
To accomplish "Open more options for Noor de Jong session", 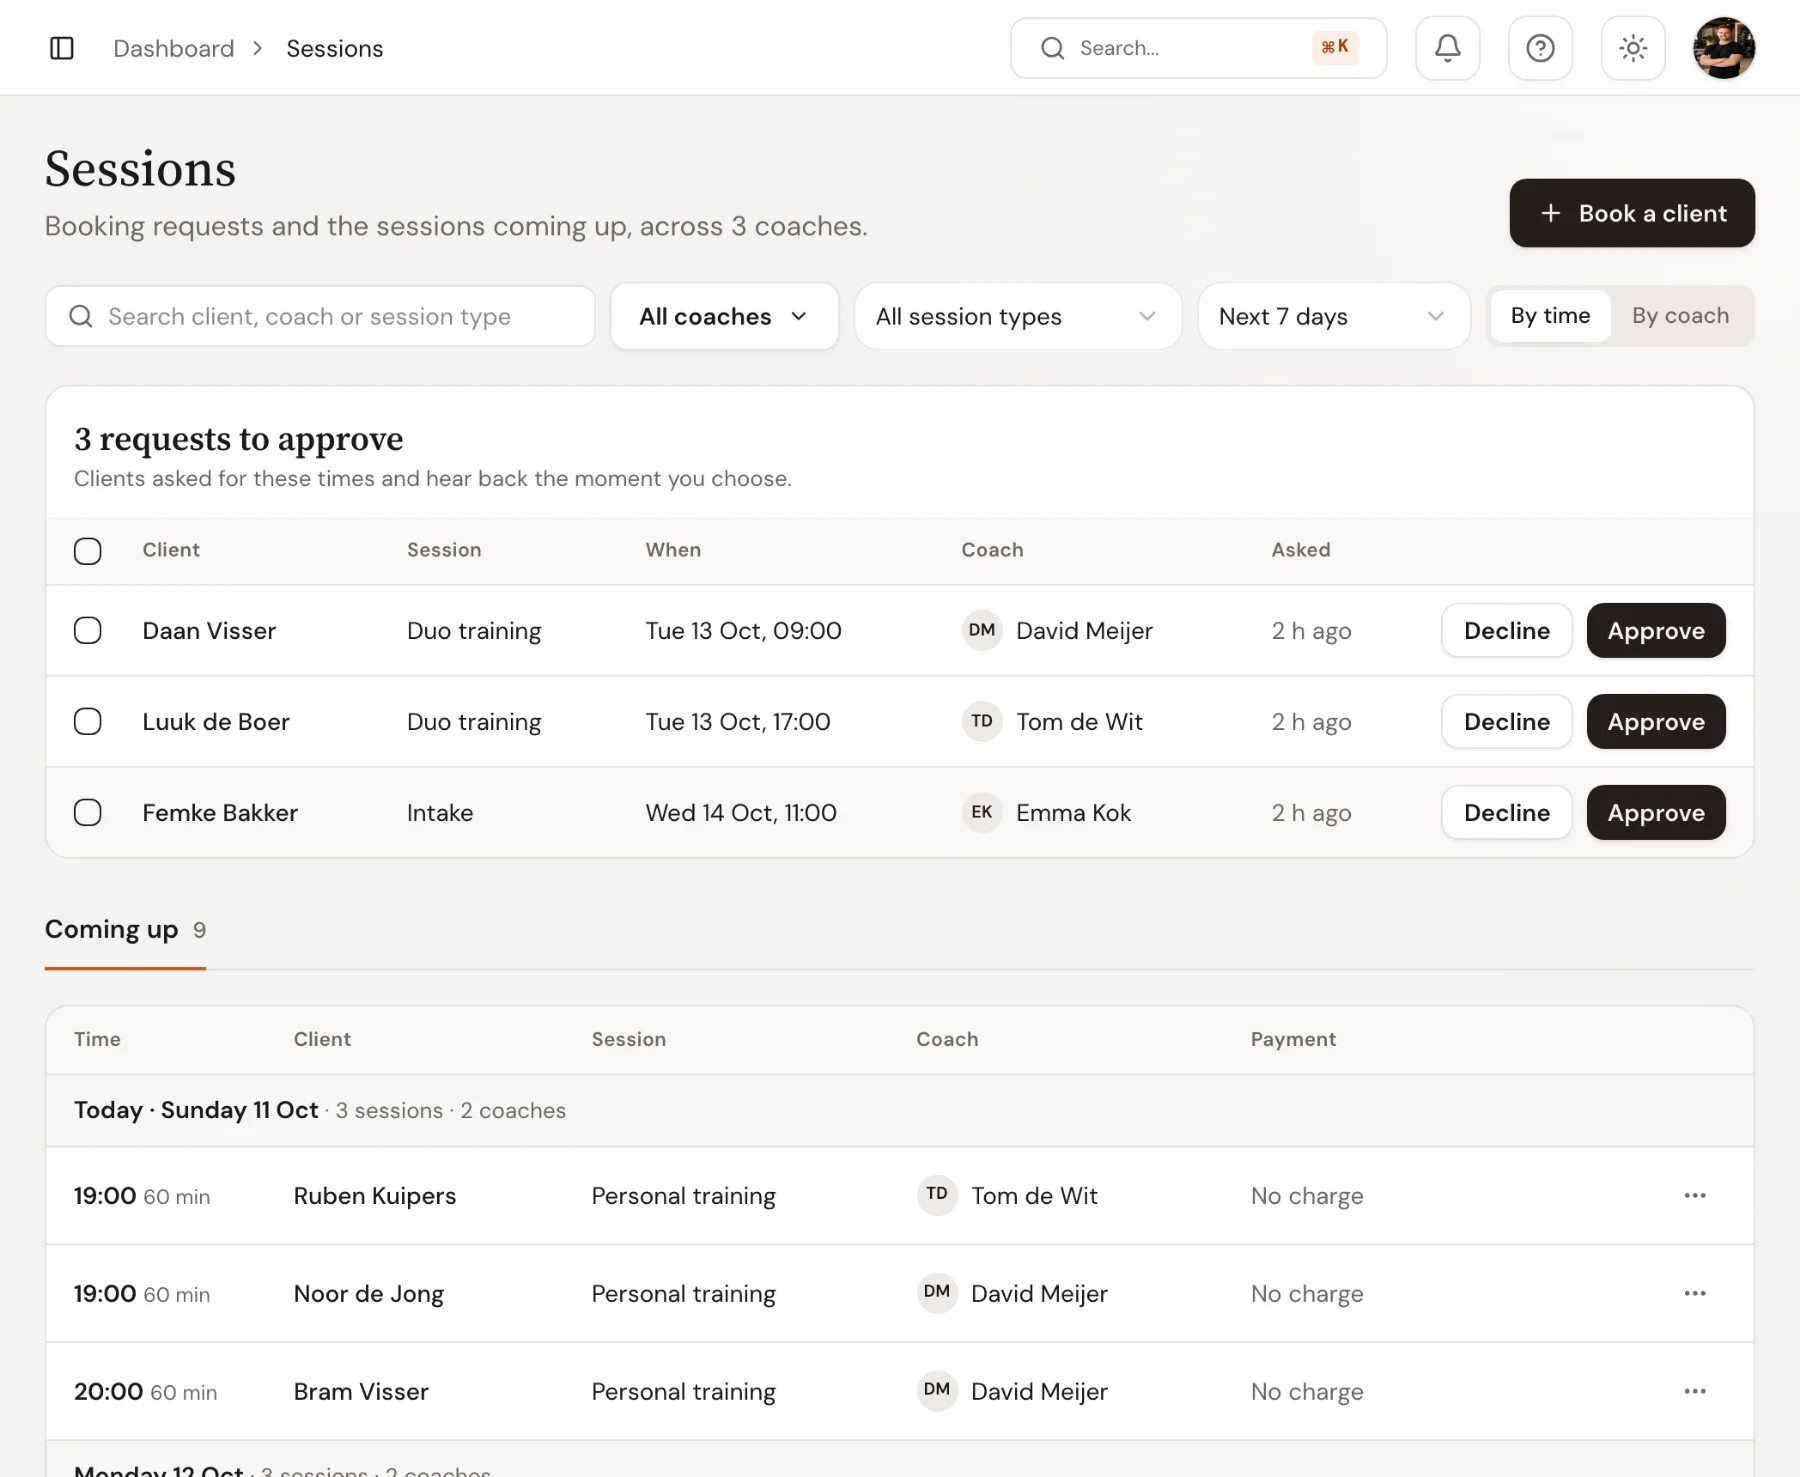I will [x=1695, y=1294].
